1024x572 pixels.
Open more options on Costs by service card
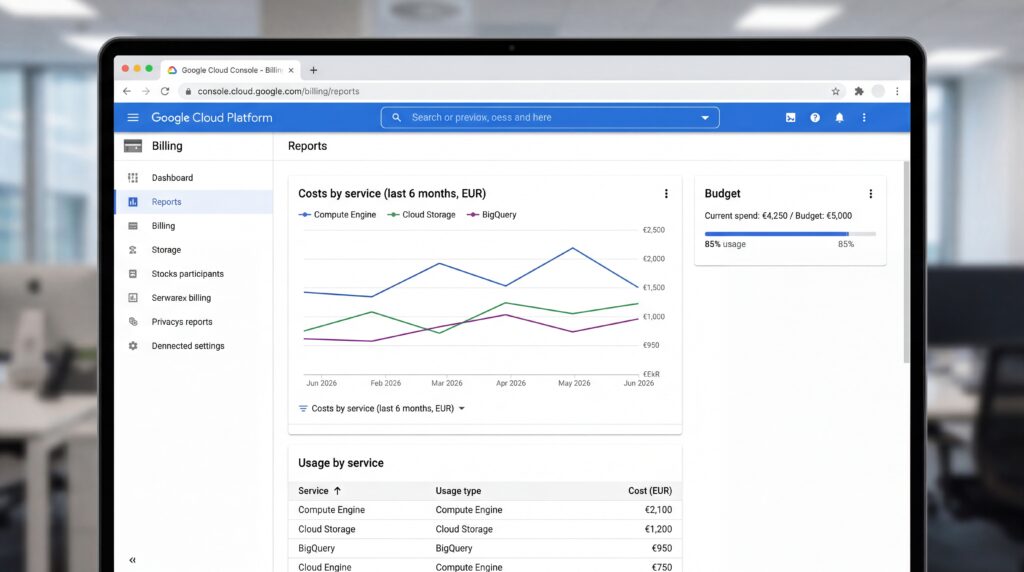pos(666,194)
